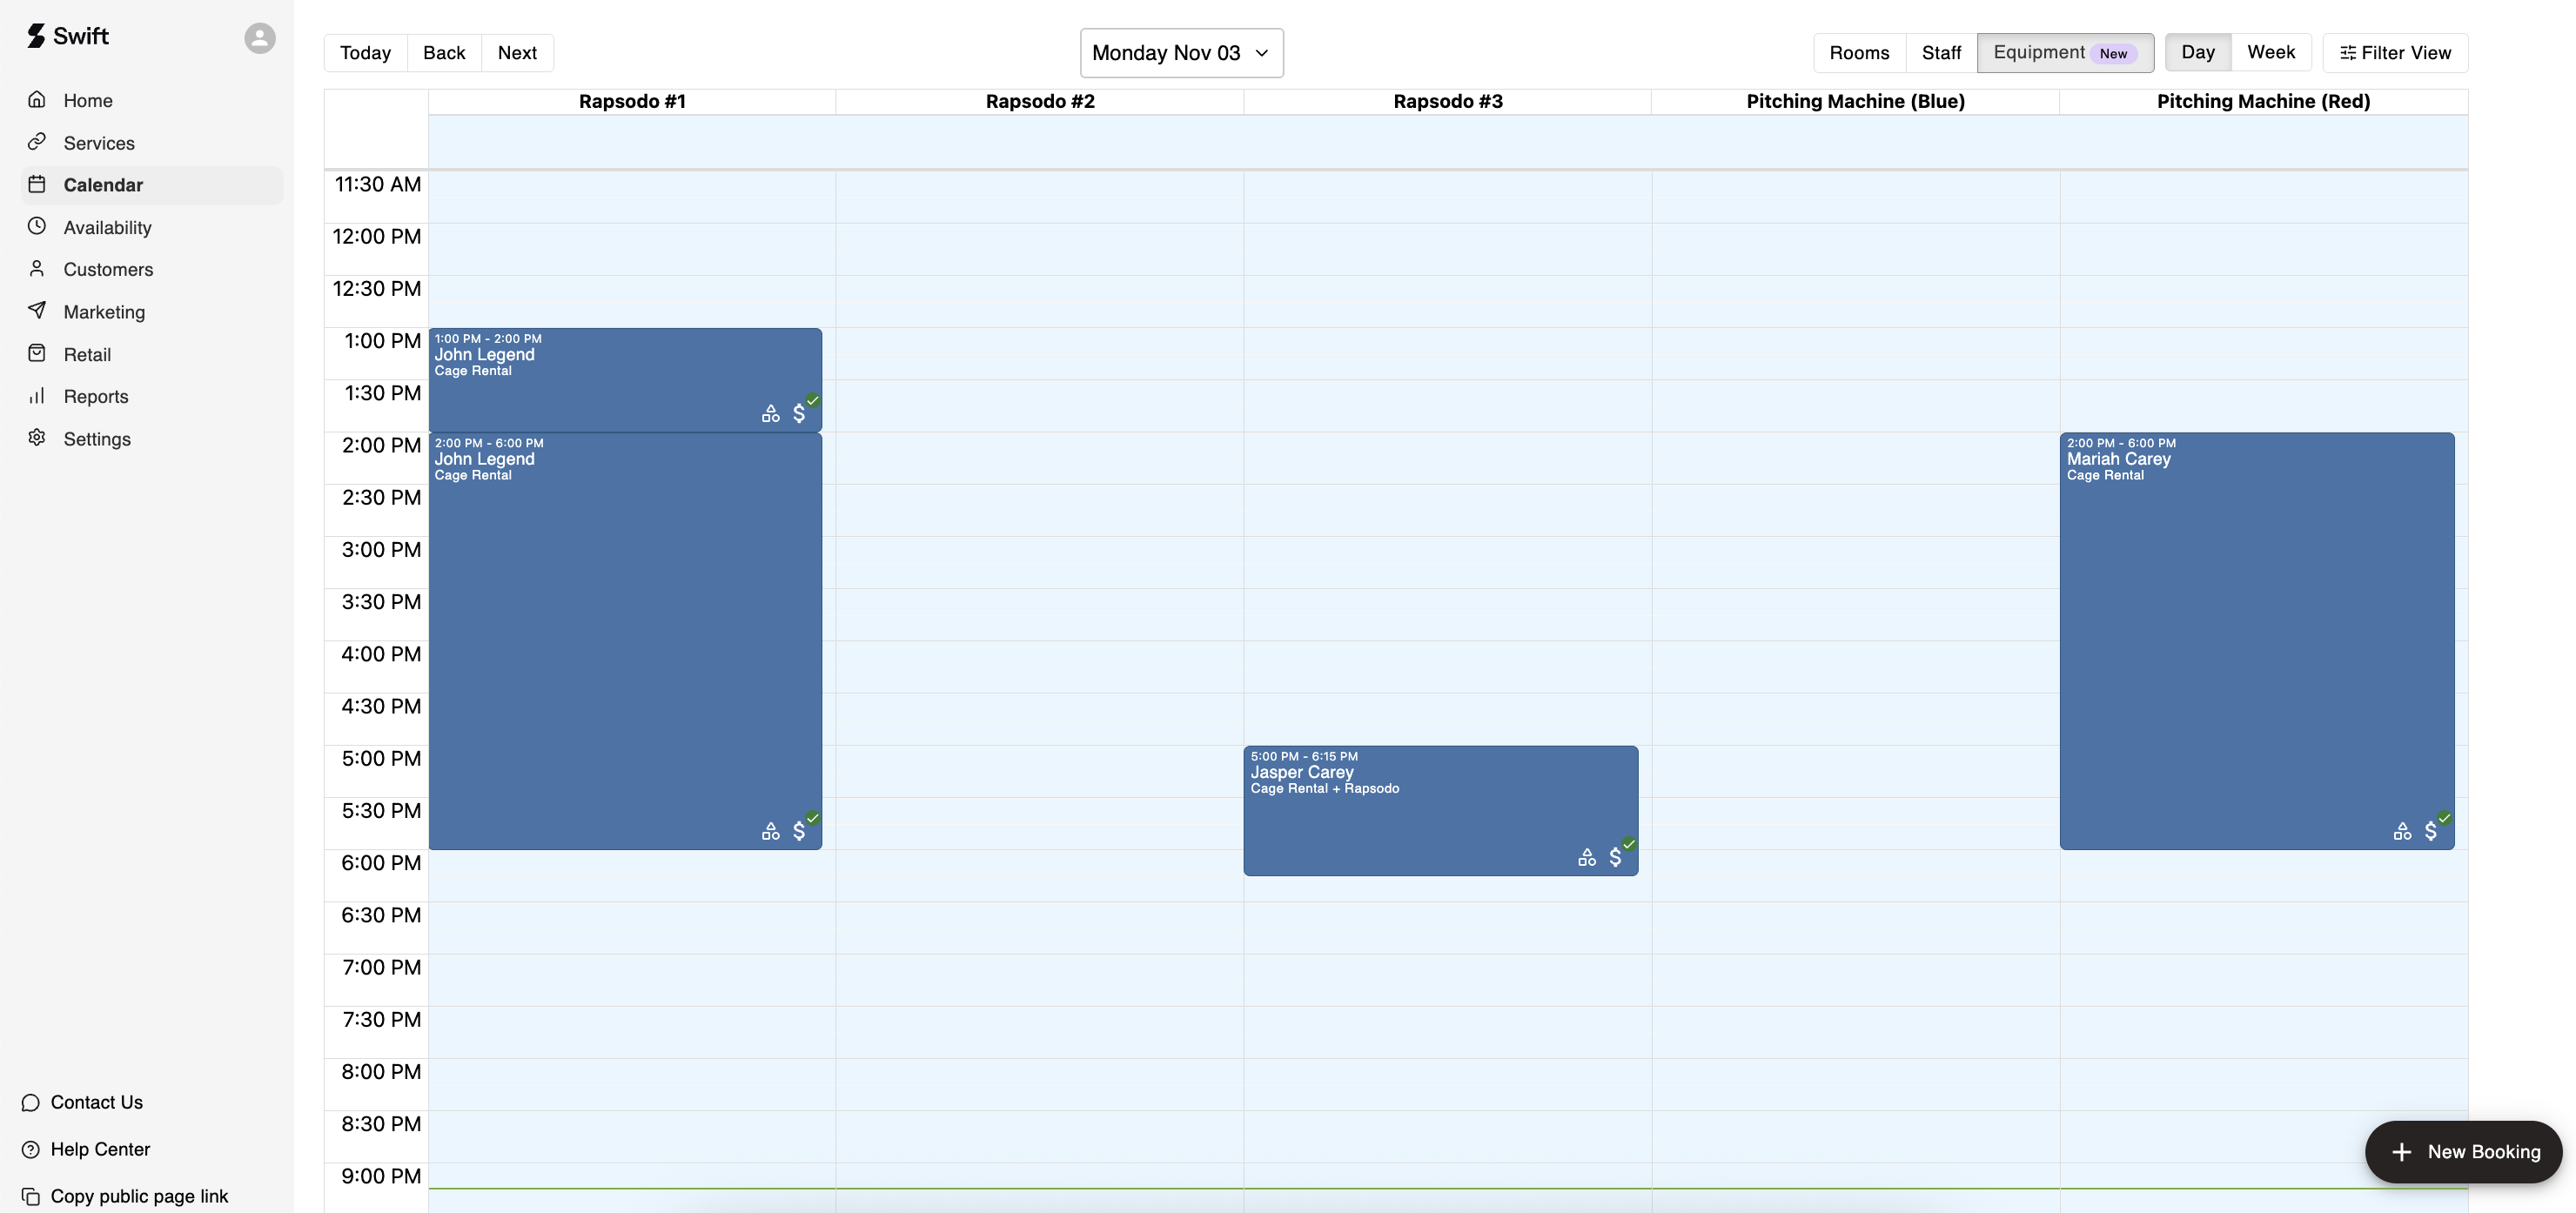
Task: Switch to Week view
Action: click(2270, 52)
